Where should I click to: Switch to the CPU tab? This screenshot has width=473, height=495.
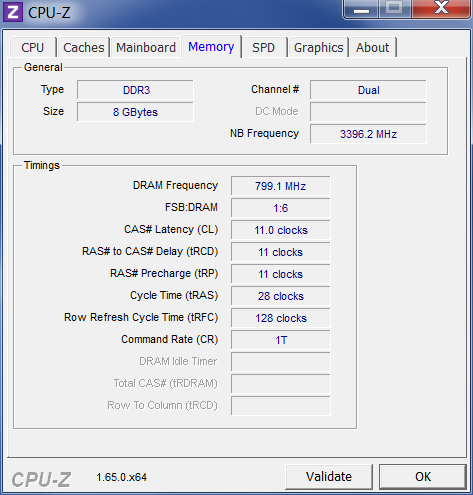[x=33, y=47]
